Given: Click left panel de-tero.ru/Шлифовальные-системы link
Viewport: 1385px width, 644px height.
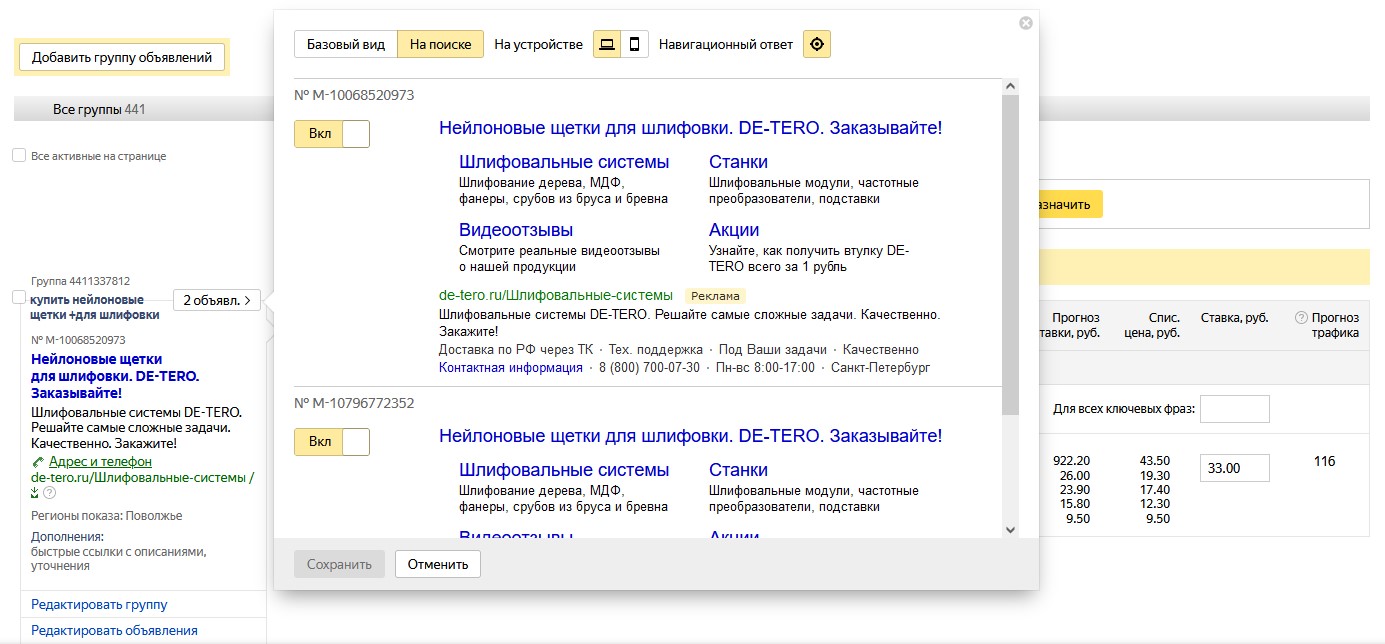Looking at the screenshot, I should point(142,478).
